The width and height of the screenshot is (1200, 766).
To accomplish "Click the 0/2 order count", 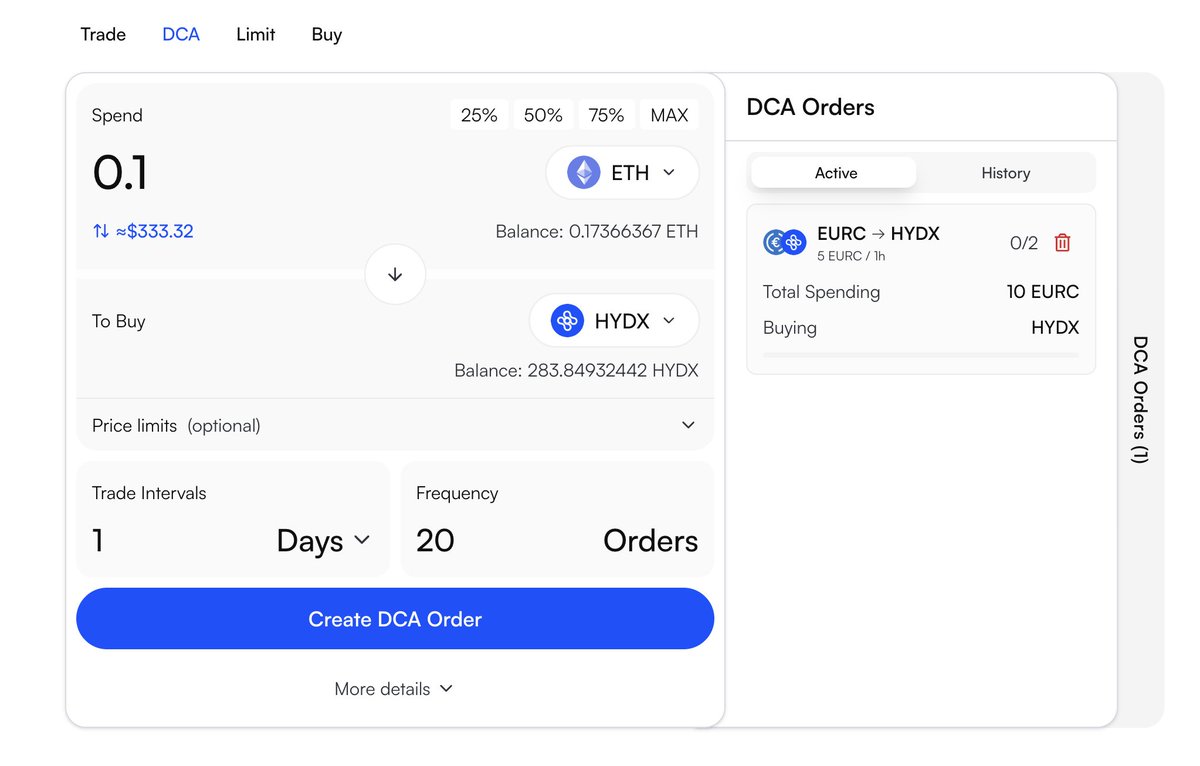I will (1024, 243).
